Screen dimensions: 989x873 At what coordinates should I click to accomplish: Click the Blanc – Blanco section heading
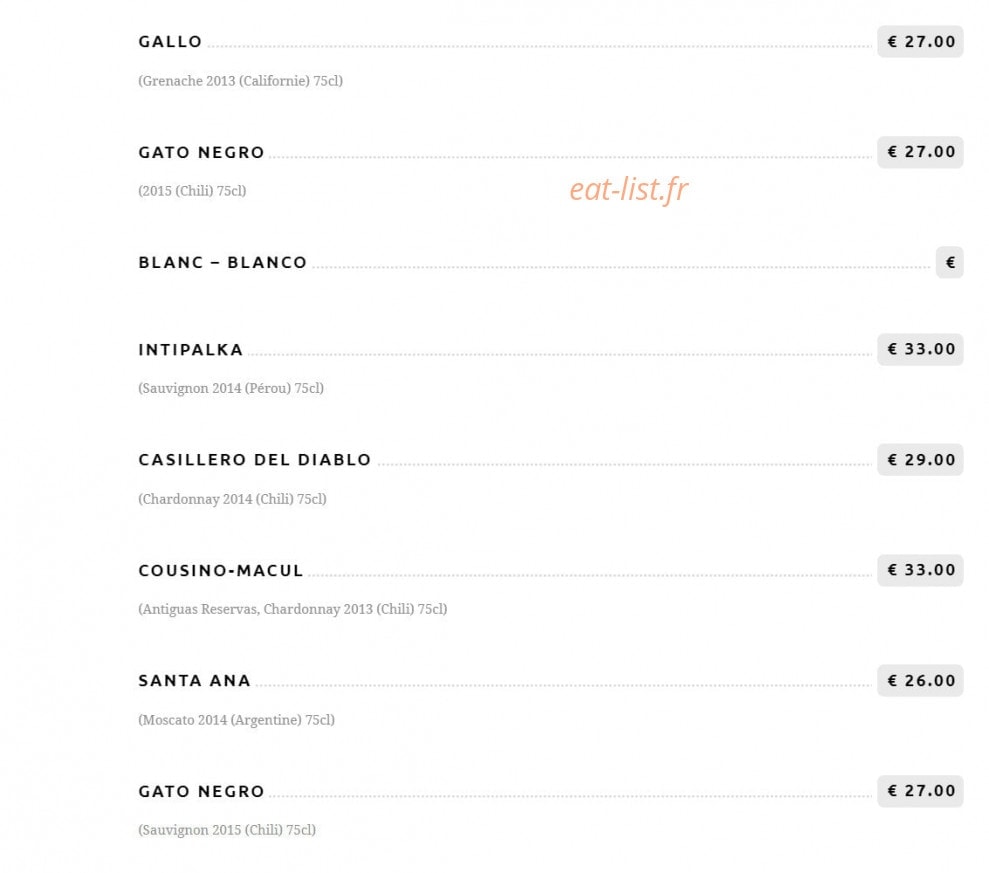223,262
